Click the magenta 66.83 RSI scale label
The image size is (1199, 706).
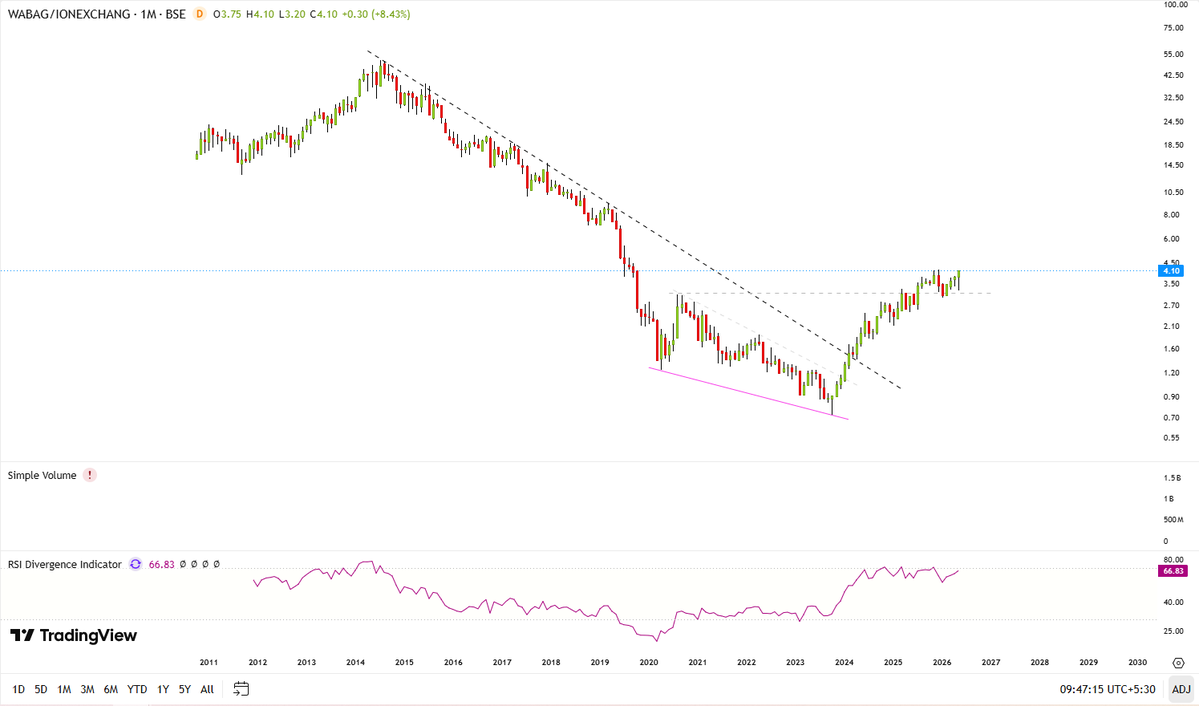pyautogui.click(x=1173, y=571)
